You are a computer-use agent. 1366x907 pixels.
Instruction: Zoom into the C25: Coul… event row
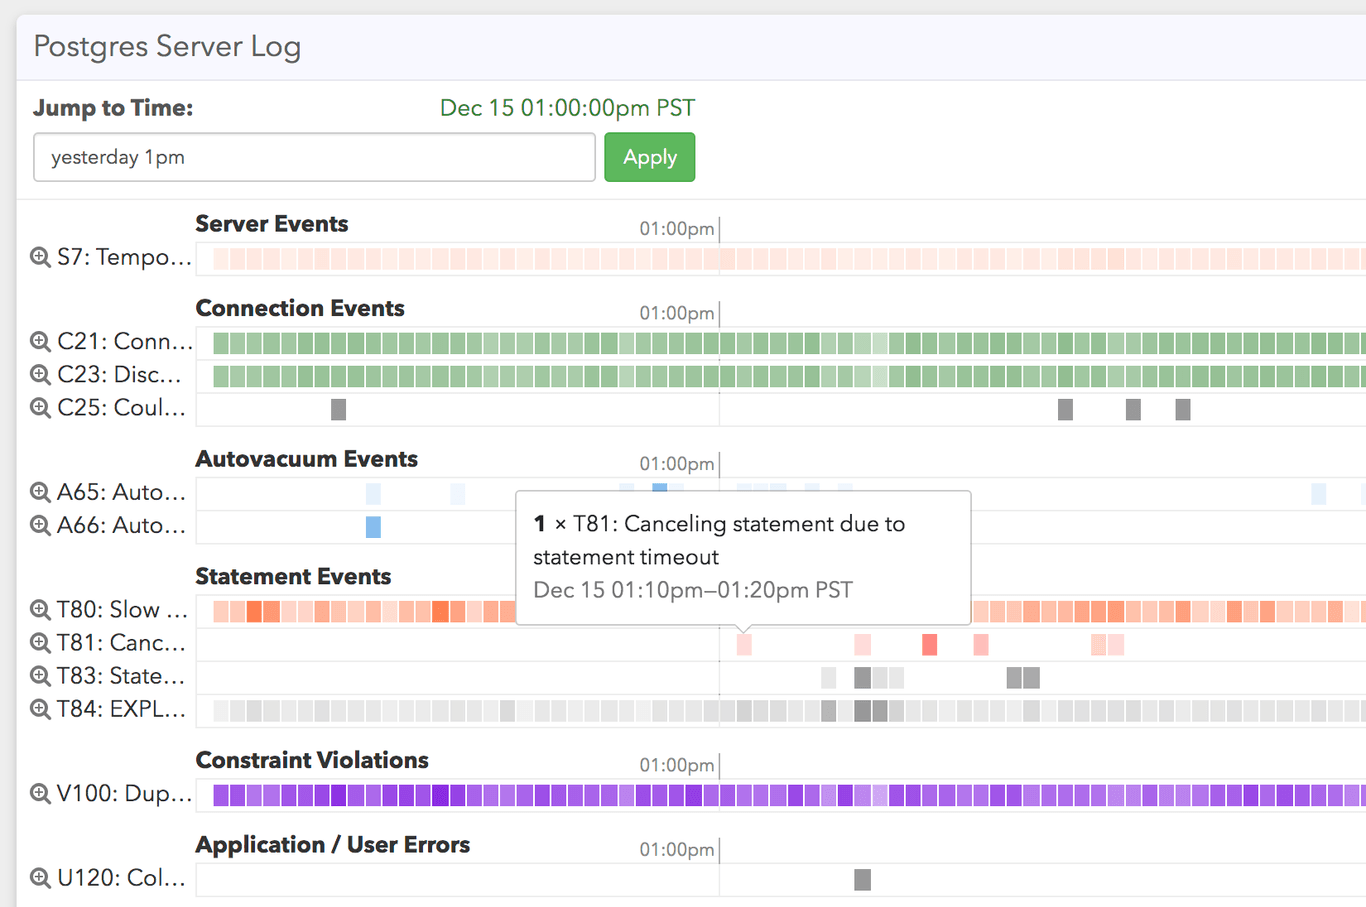point(40,408)
